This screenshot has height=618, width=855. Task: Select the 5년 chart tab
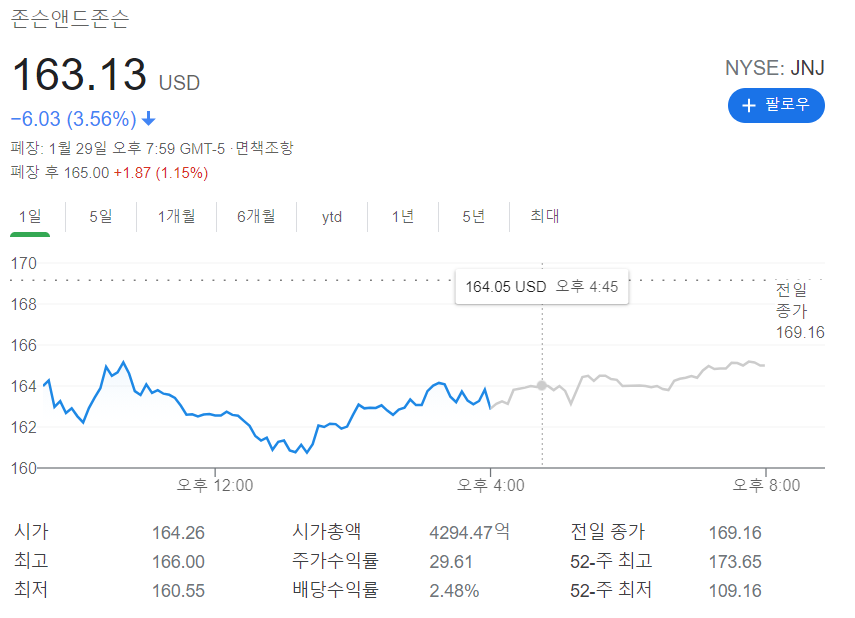[x=473, y=217]
